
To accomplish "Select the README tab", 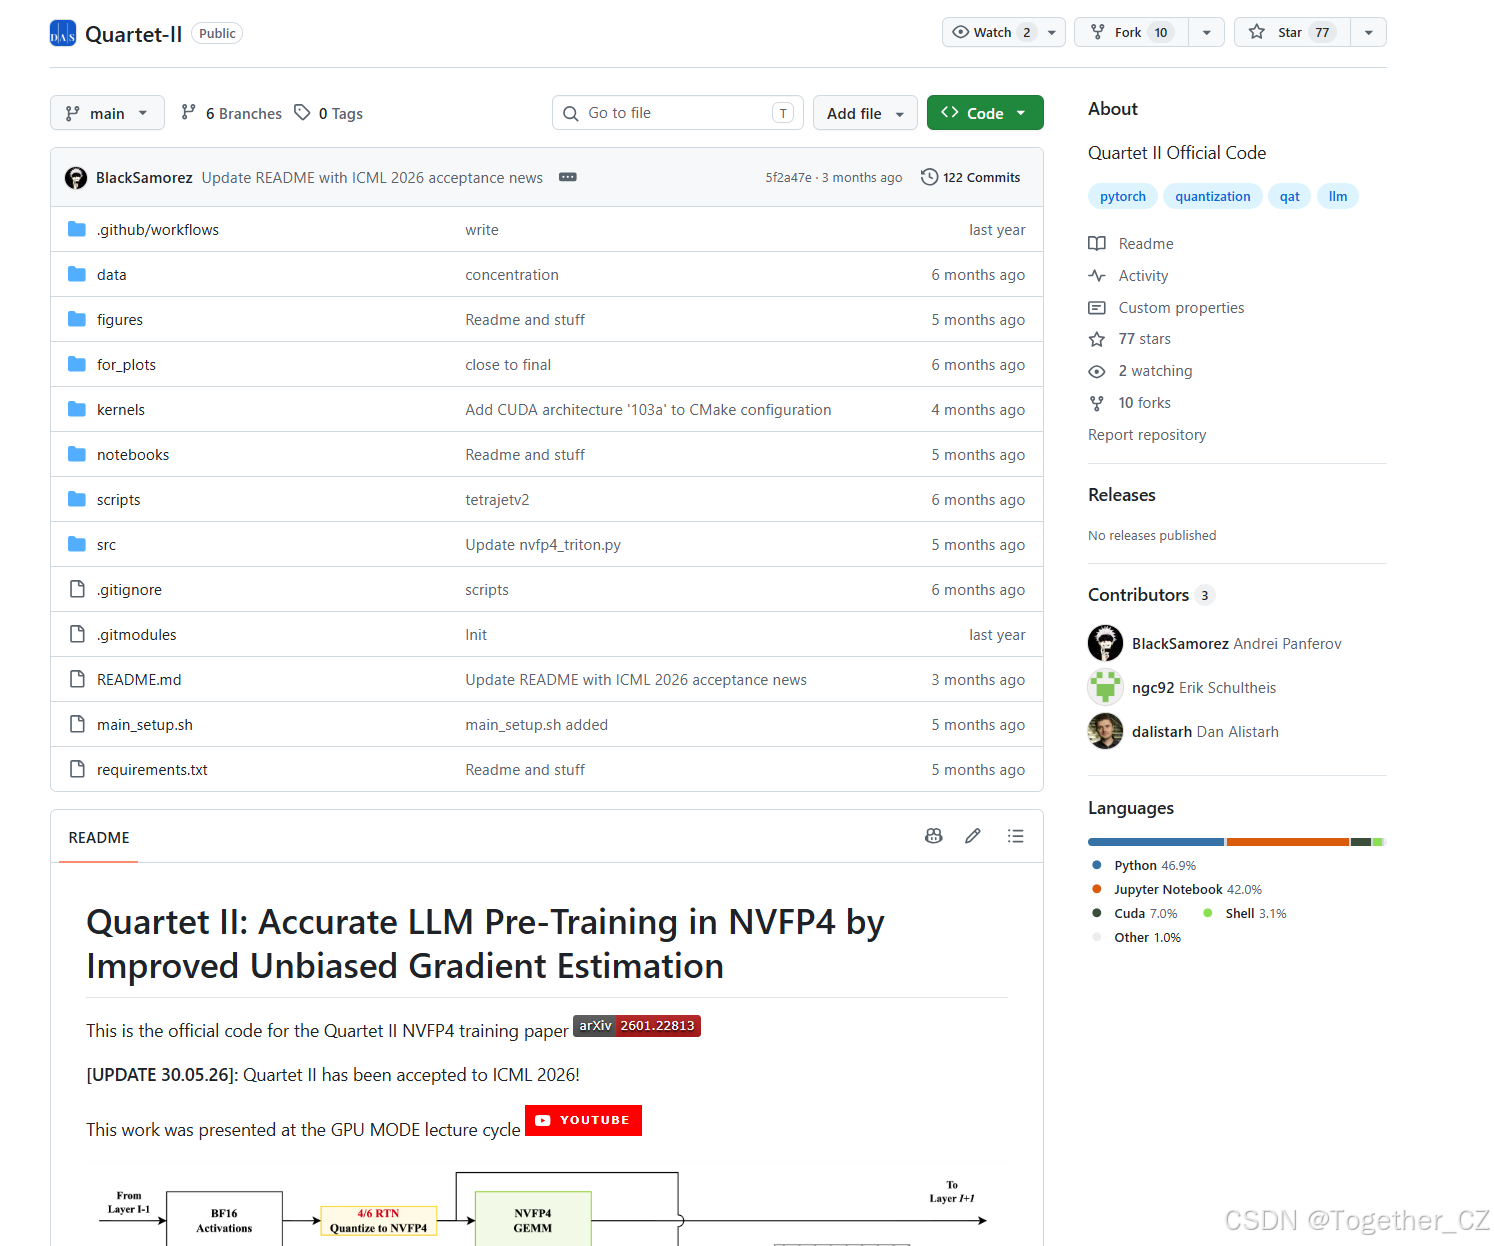I will click(x=99, y=837).
